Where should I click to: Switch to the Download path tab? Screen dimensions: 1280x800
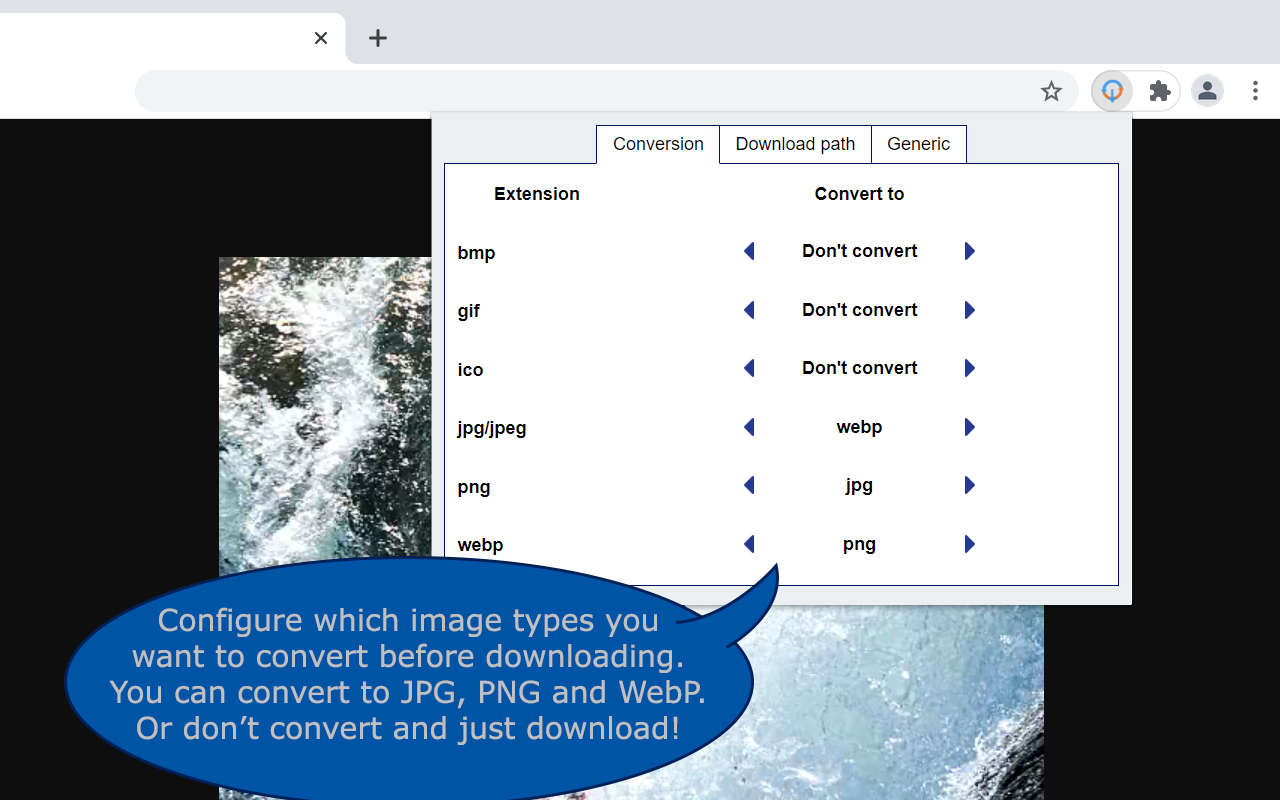794,144
